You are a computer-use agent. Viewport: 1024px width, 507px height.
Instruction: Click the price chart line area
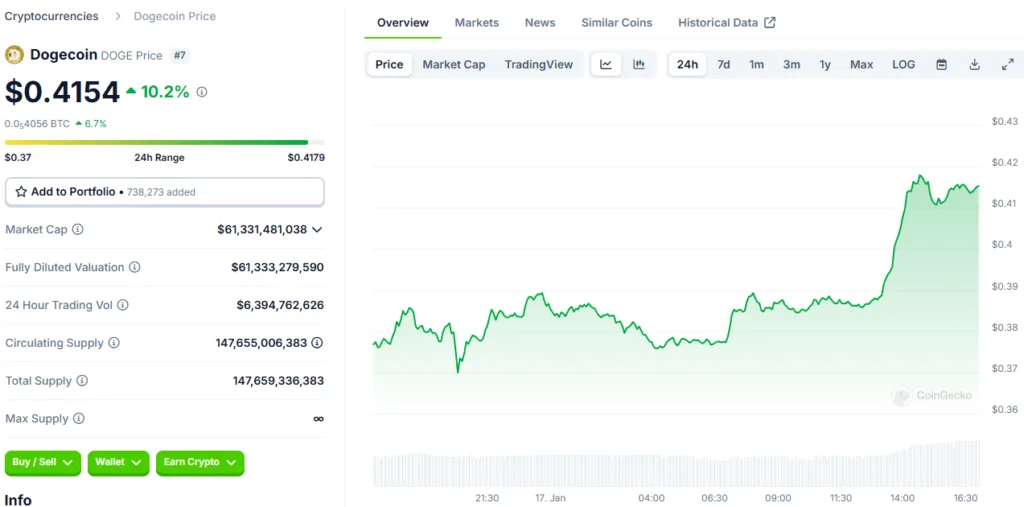coord(676,294)
